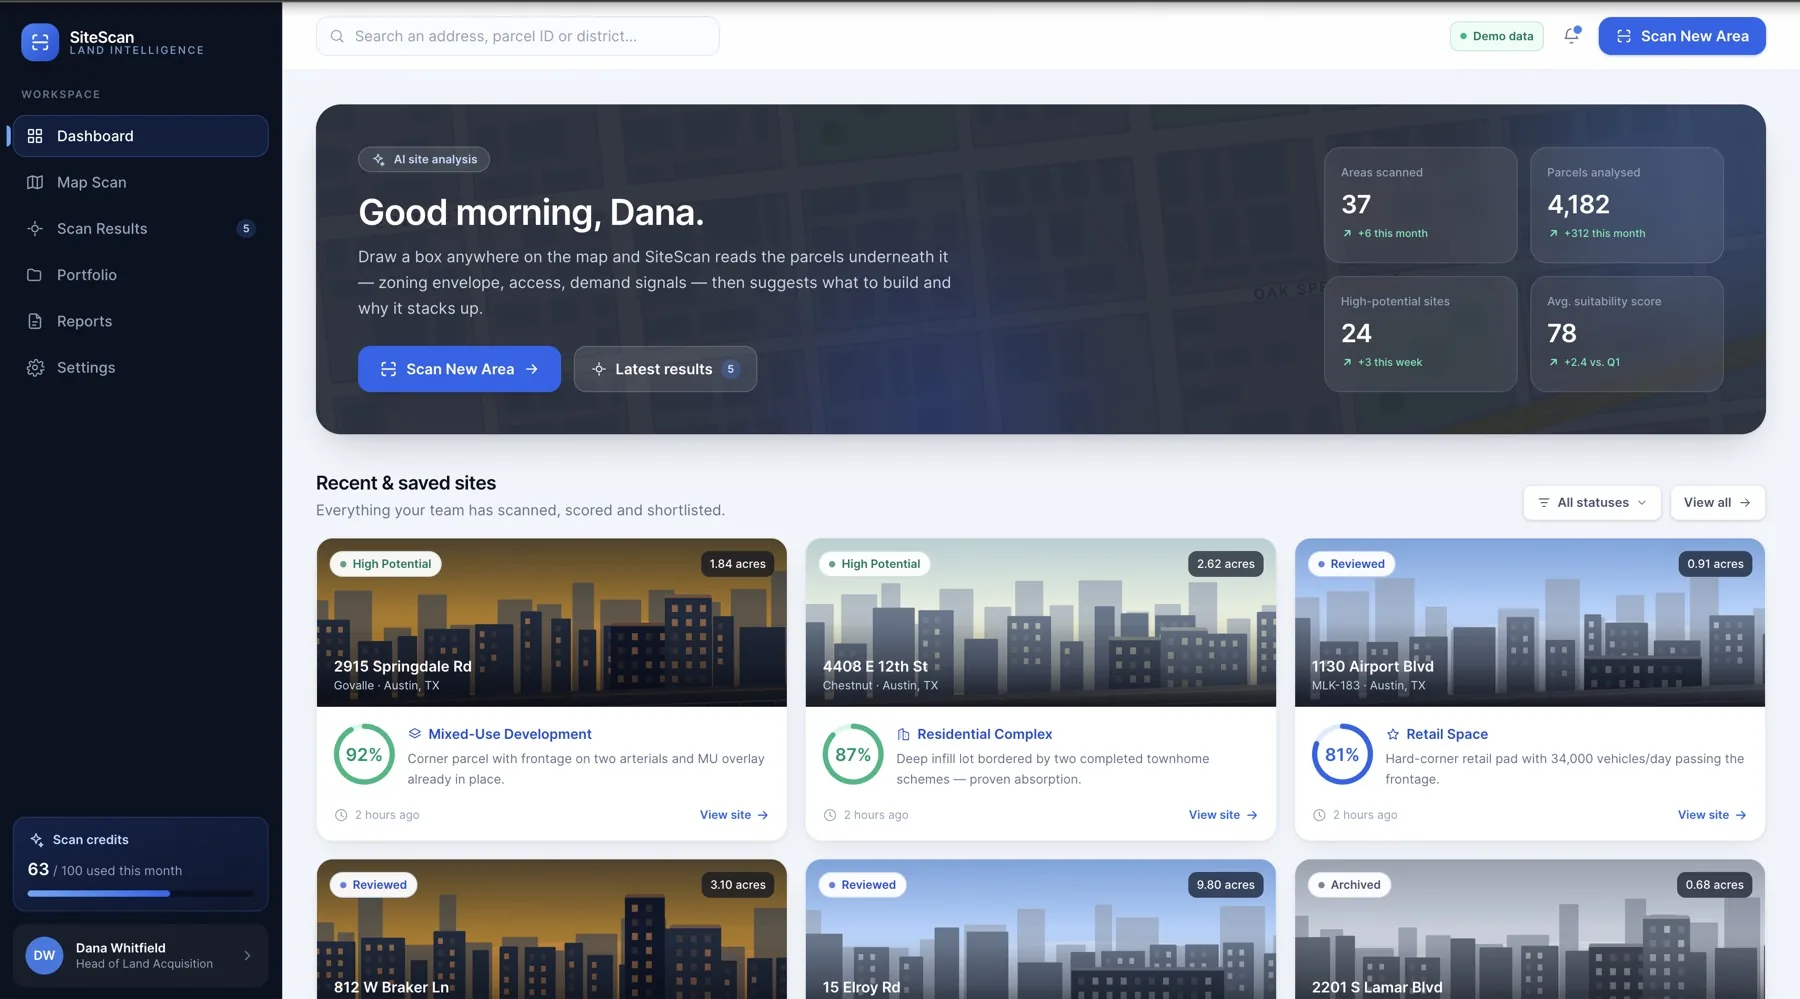
Task: Click the 92% score ring
Action: 364,755
